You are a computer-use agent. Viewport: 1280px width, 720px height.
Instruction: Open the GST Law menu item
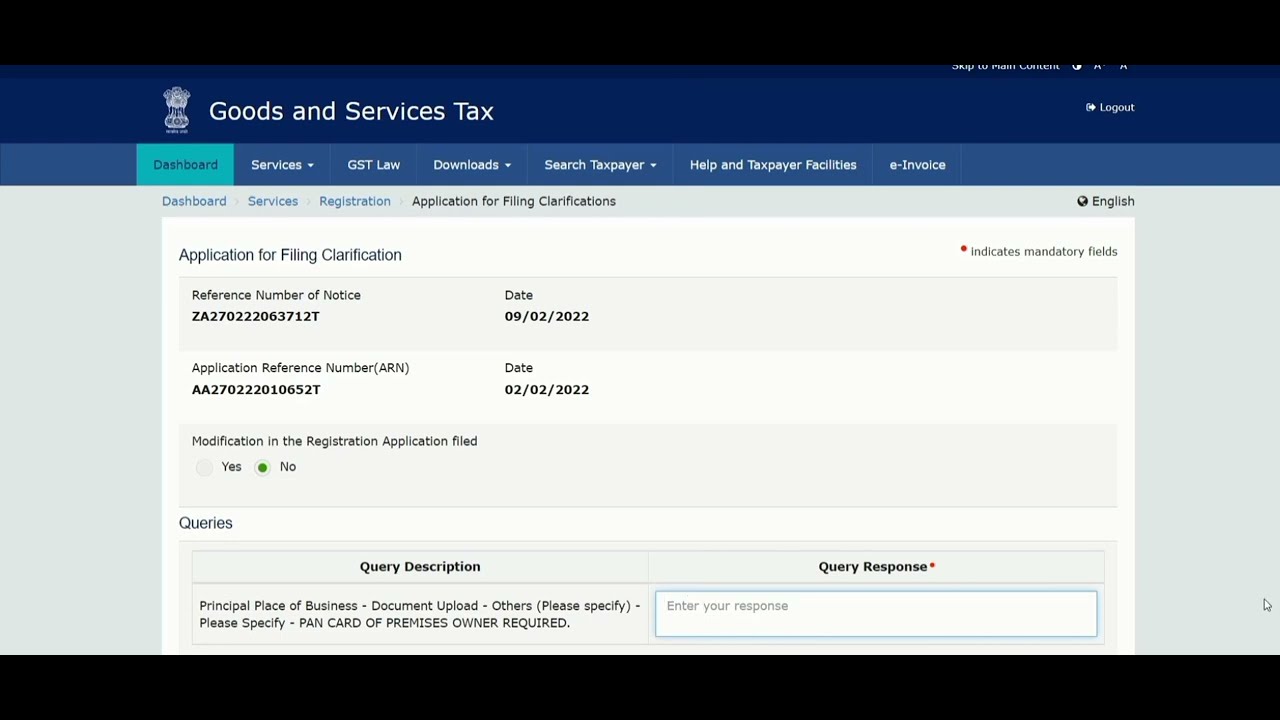[374, 165]
